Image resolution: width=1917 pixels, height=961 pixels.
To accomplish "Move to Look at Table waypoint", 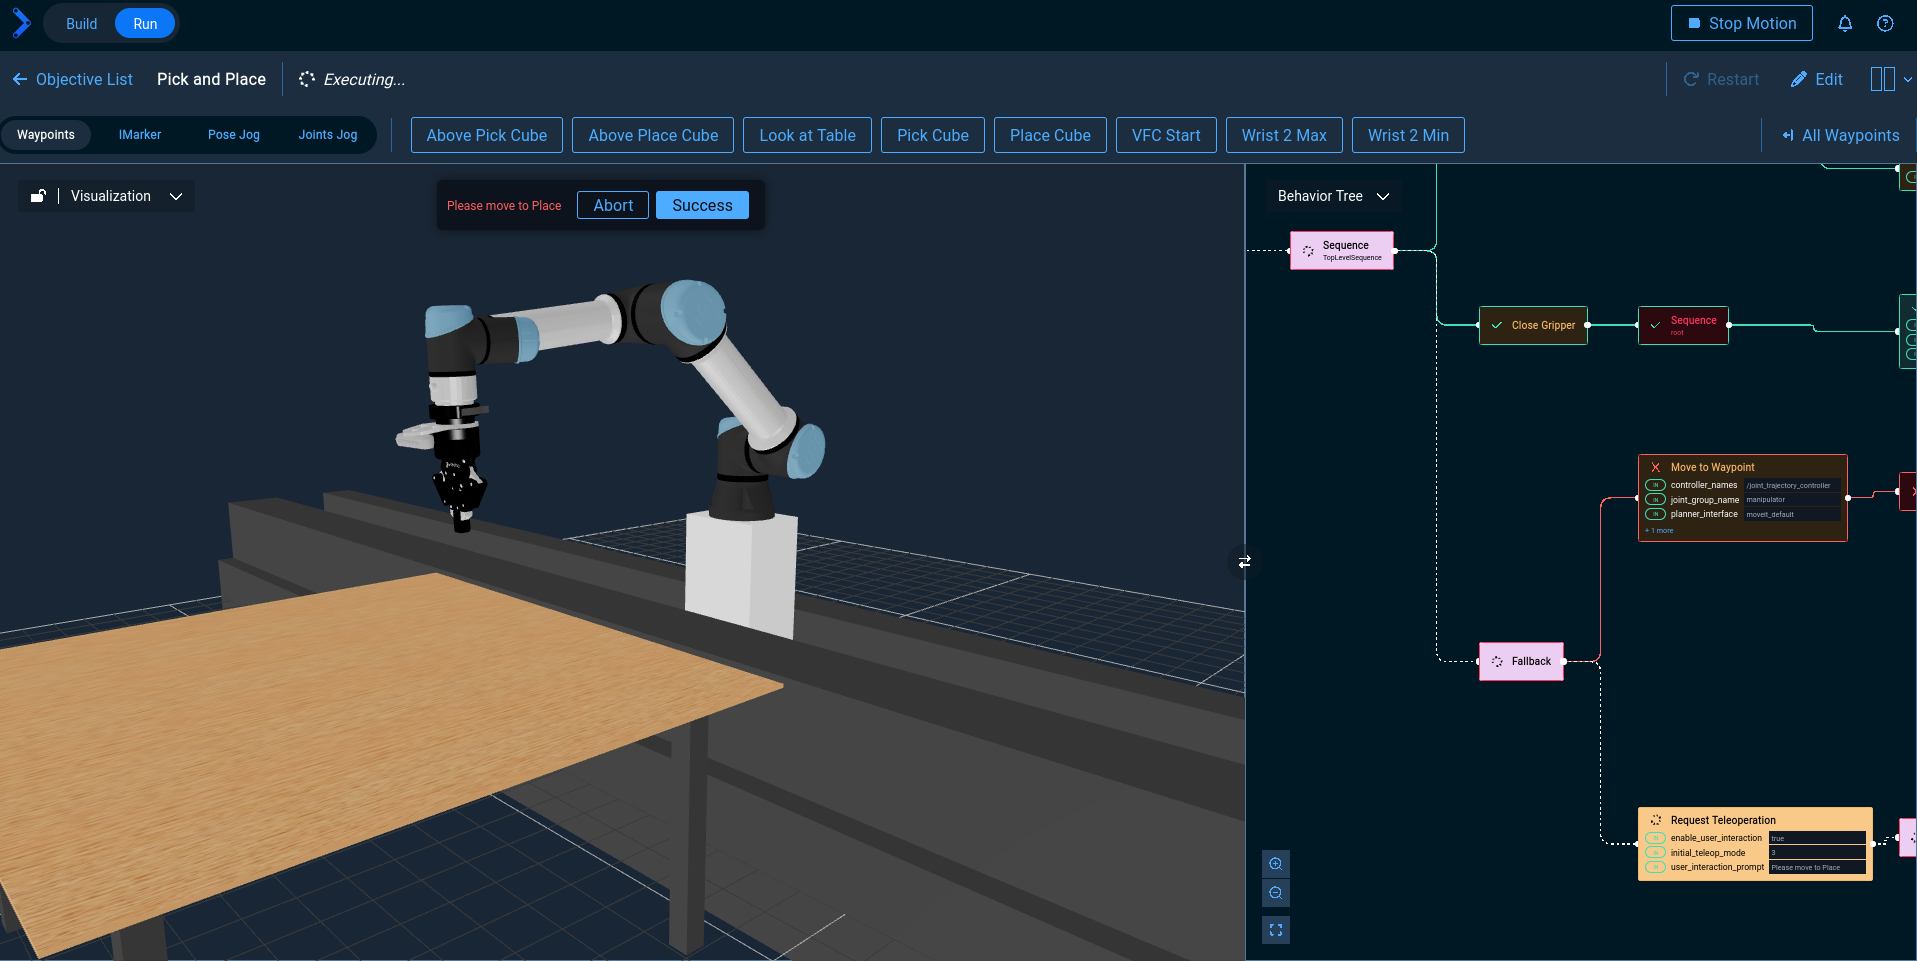I will pyautogui.click(x=807, y=135).
